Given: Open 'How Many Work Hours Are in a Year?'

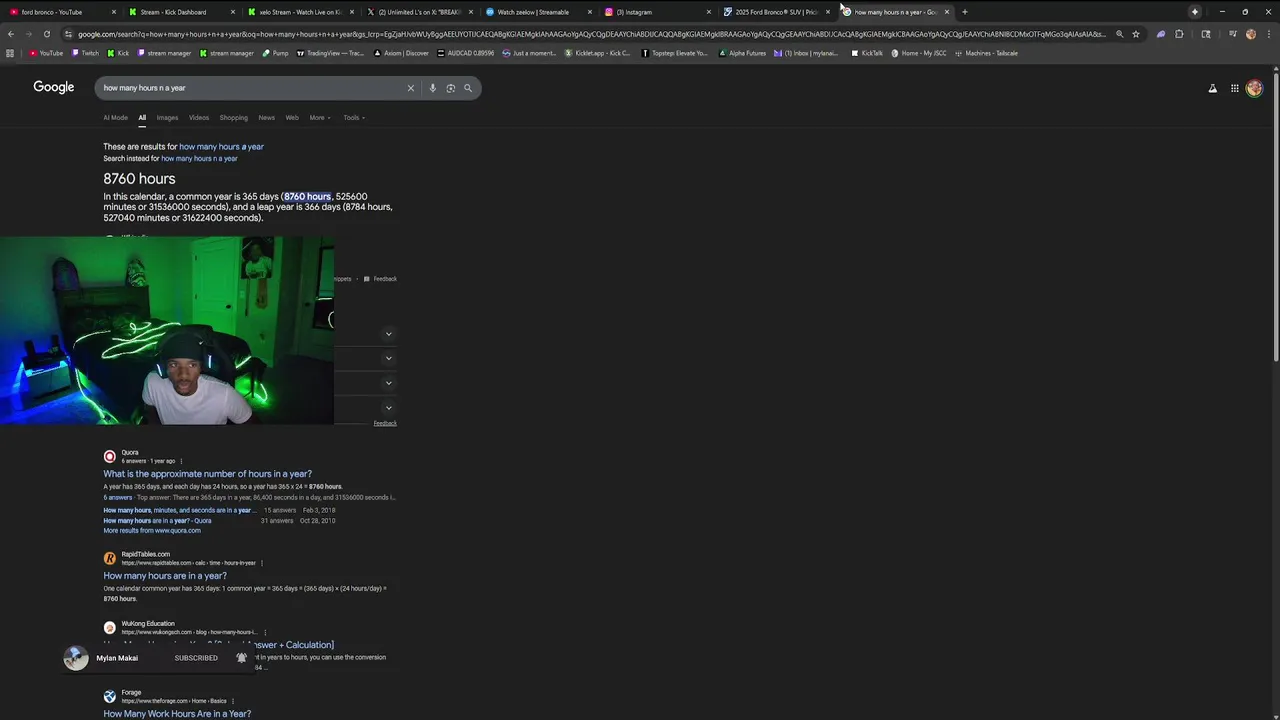Looking at the screenshot, I should 177,714.
